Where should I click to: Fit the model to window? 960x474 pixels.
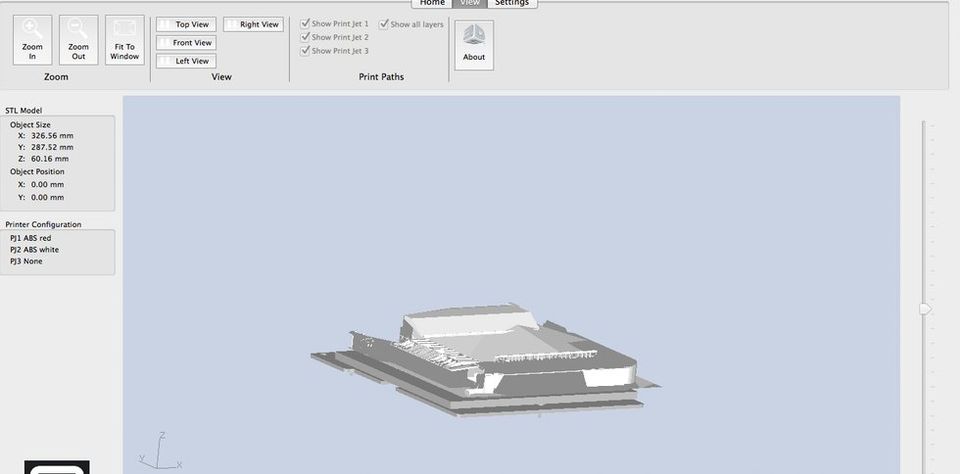click(125, 40)
